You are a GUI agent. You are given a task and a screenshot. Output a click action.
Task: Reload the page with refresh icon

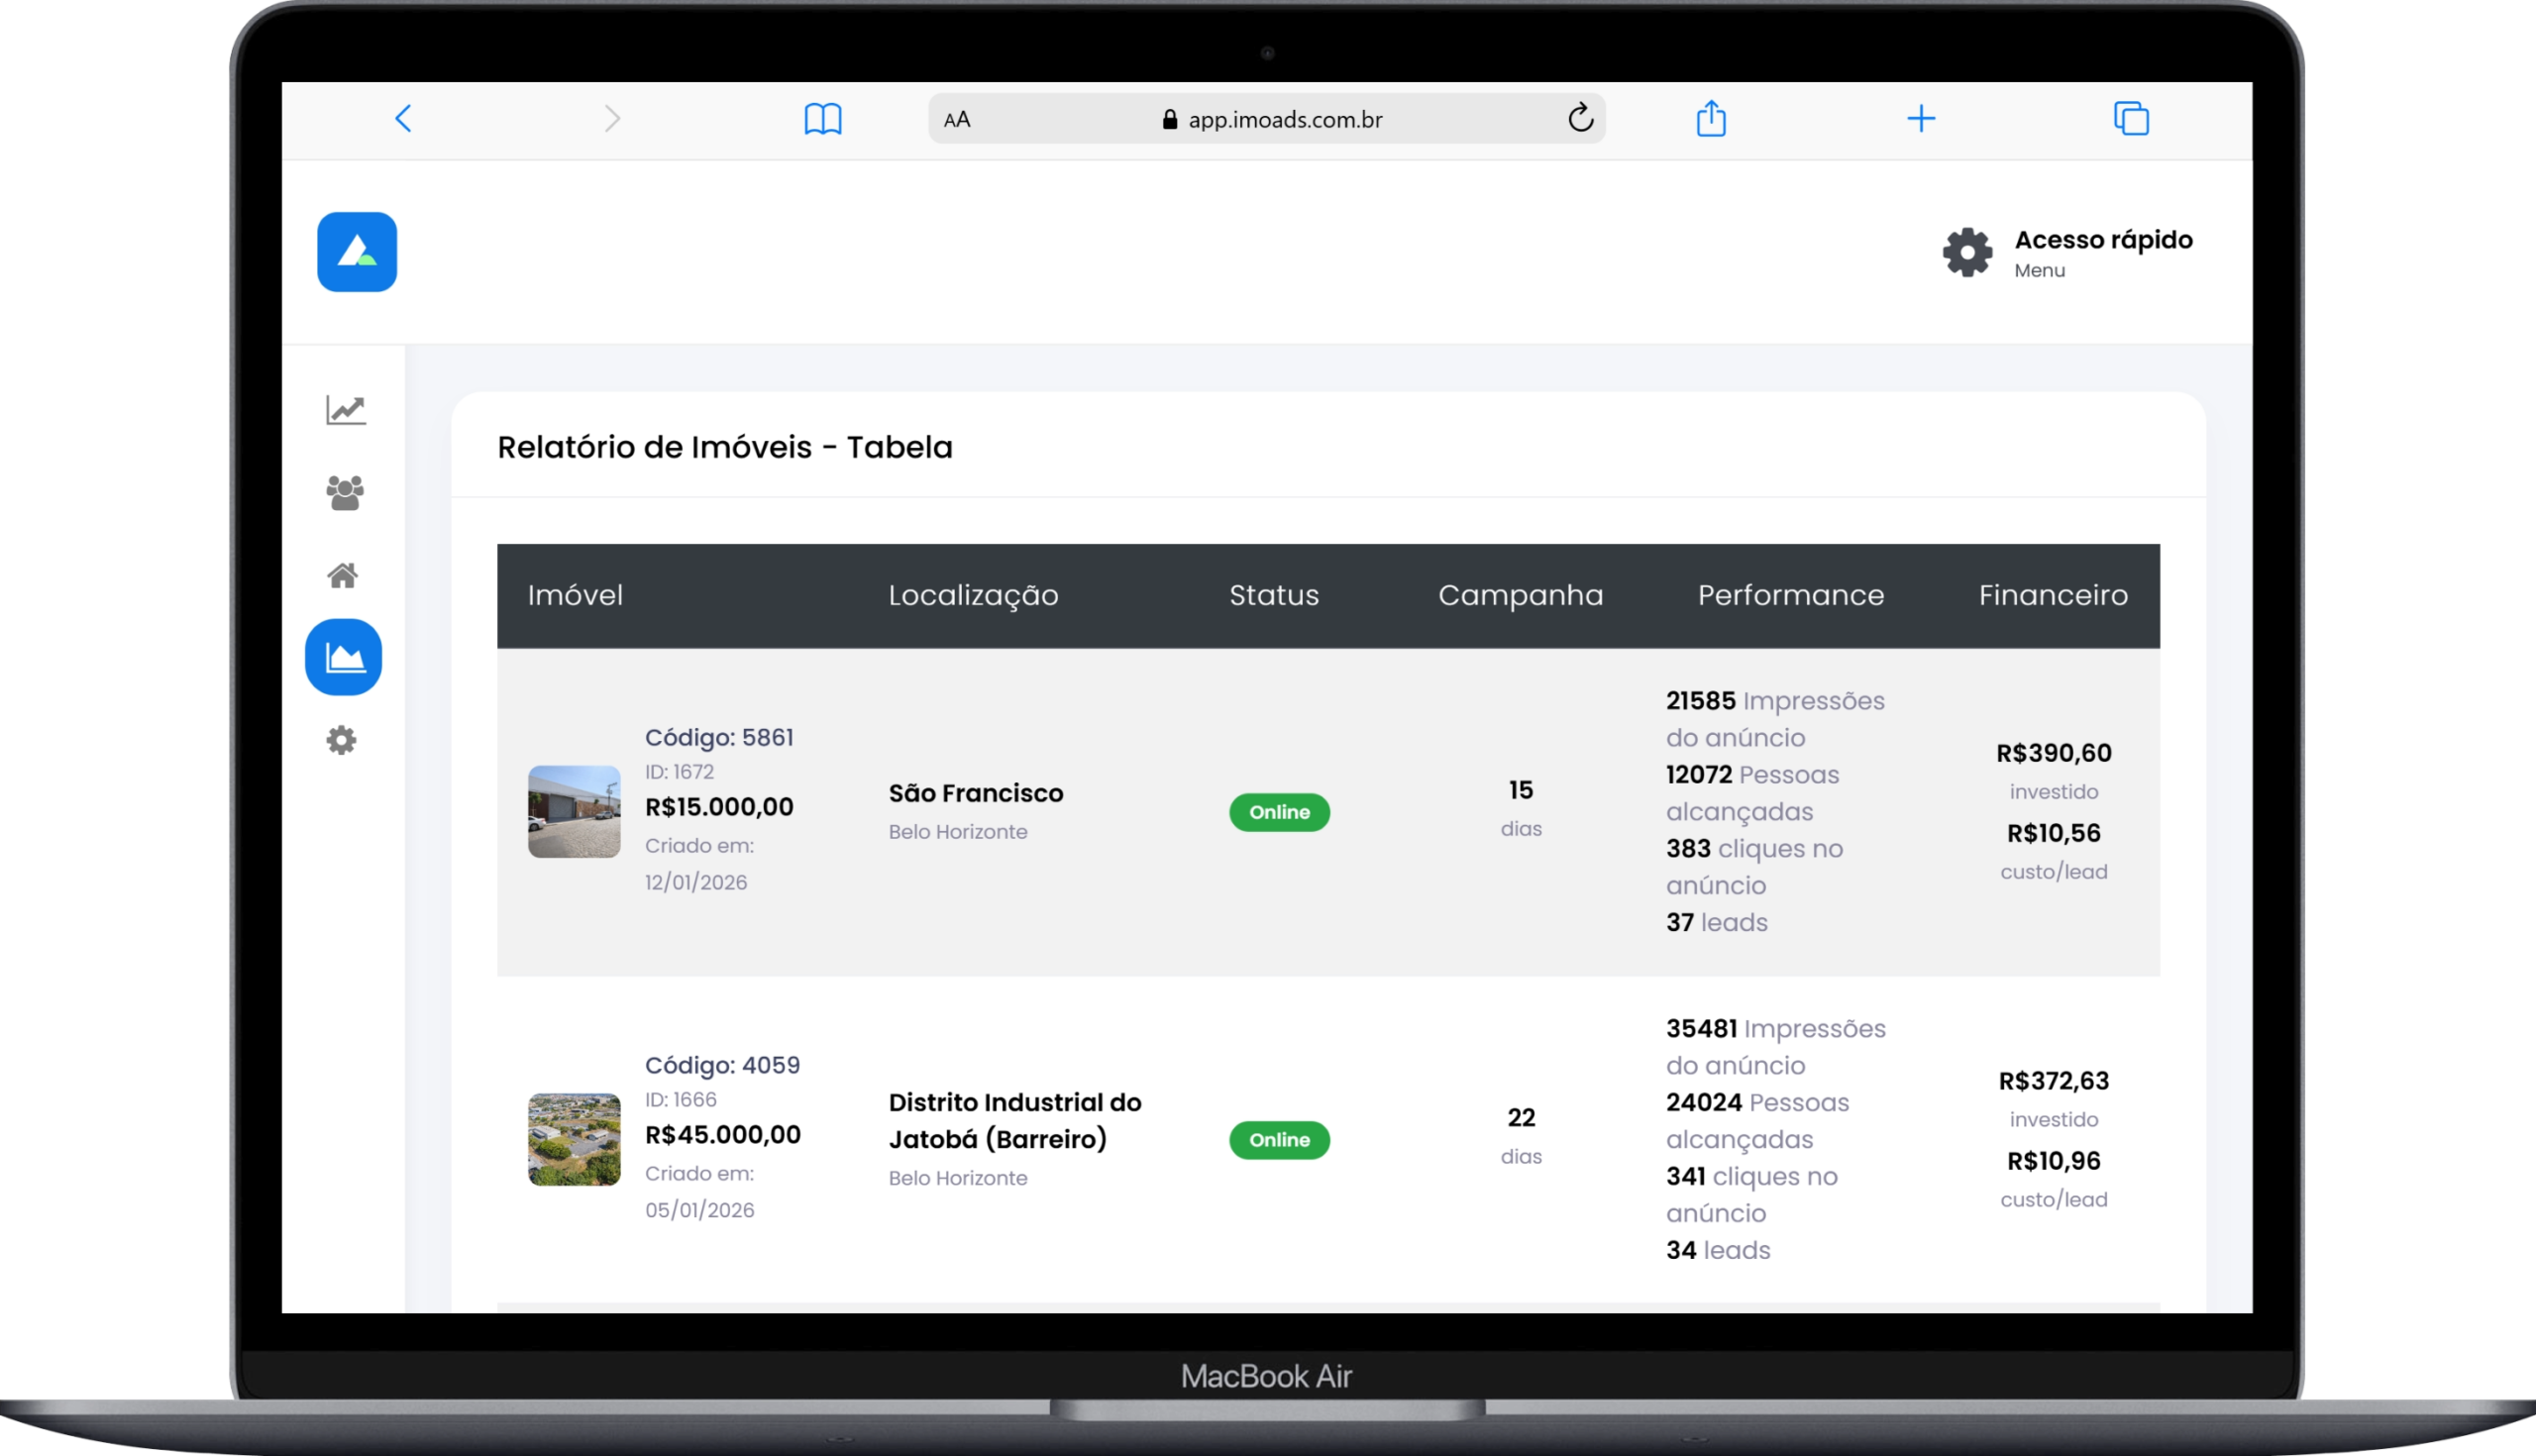(x=1580, y=118)
